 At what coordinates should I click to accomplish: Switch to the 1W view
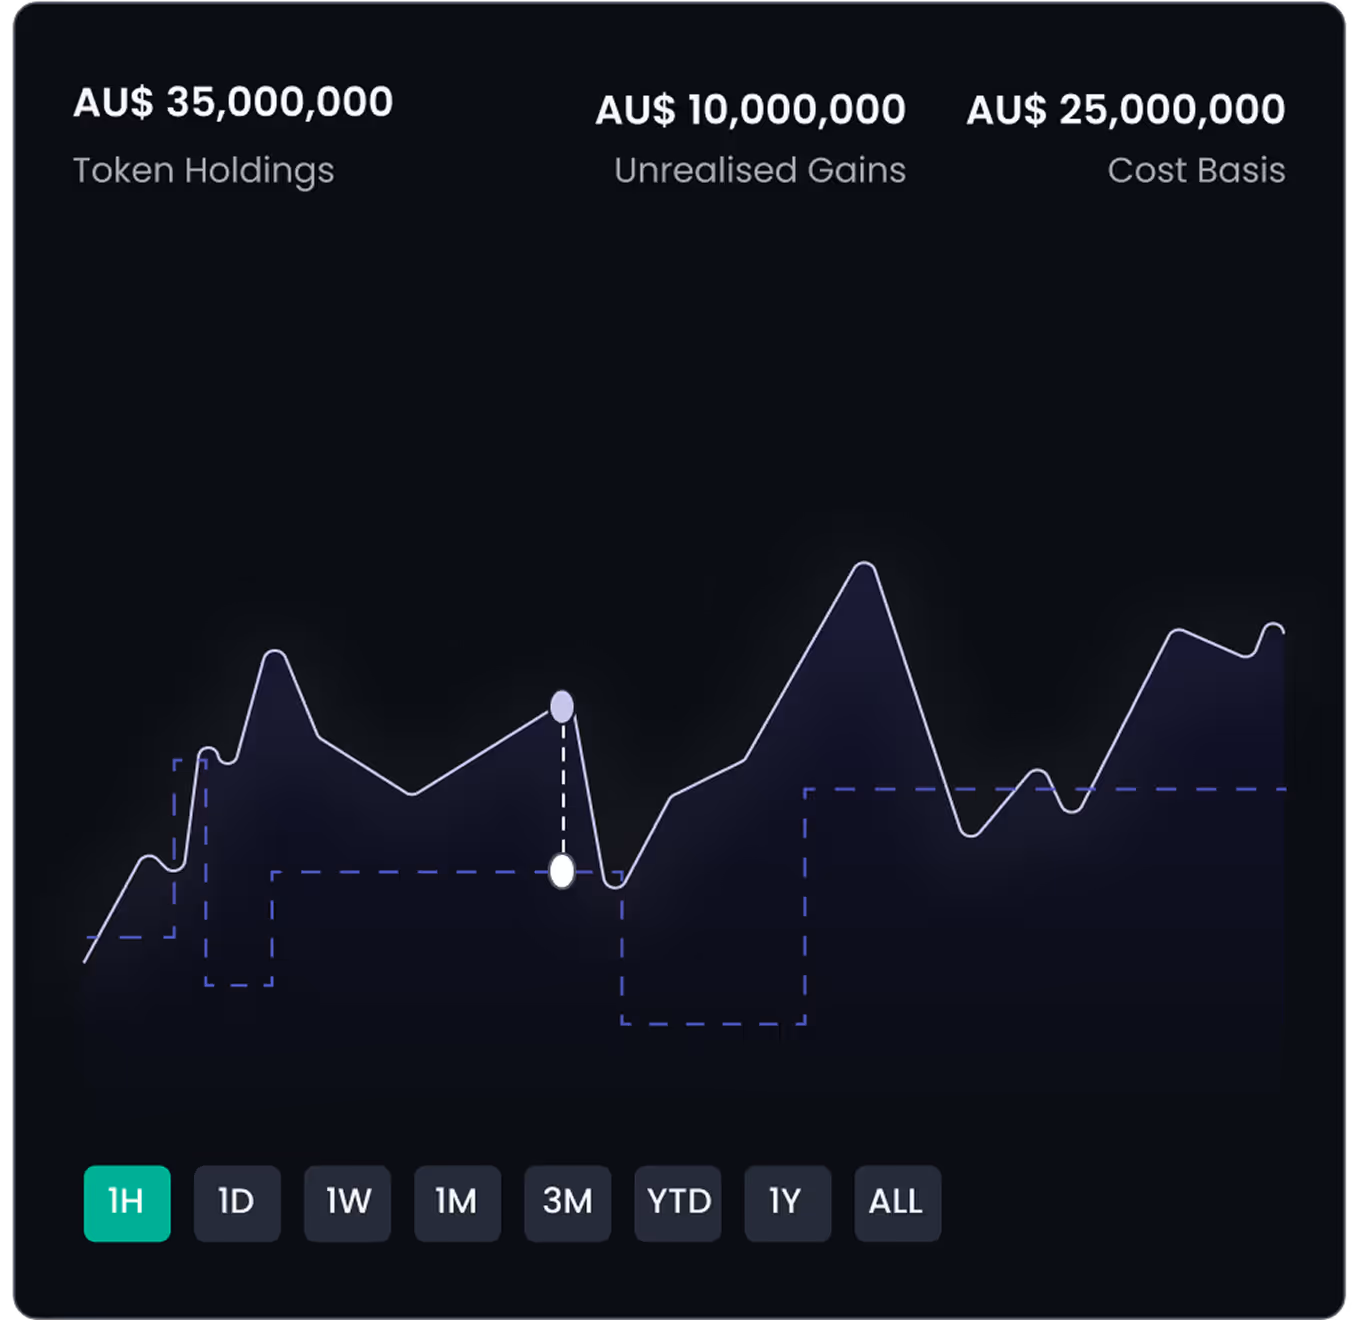[x=347, y=1204]
